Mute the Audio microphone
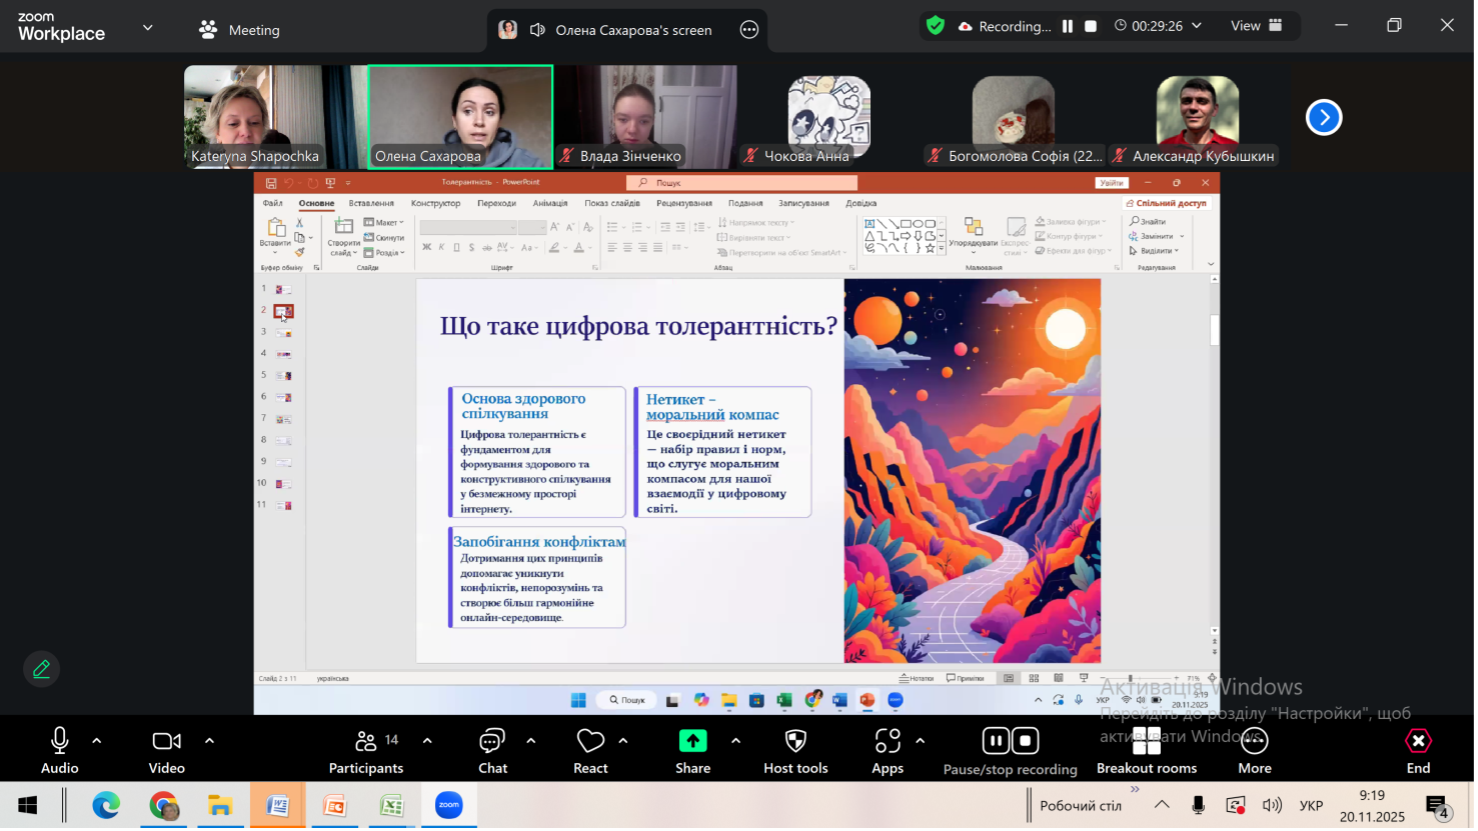This screenshot has width=1478, height=831. click(59, 750)
